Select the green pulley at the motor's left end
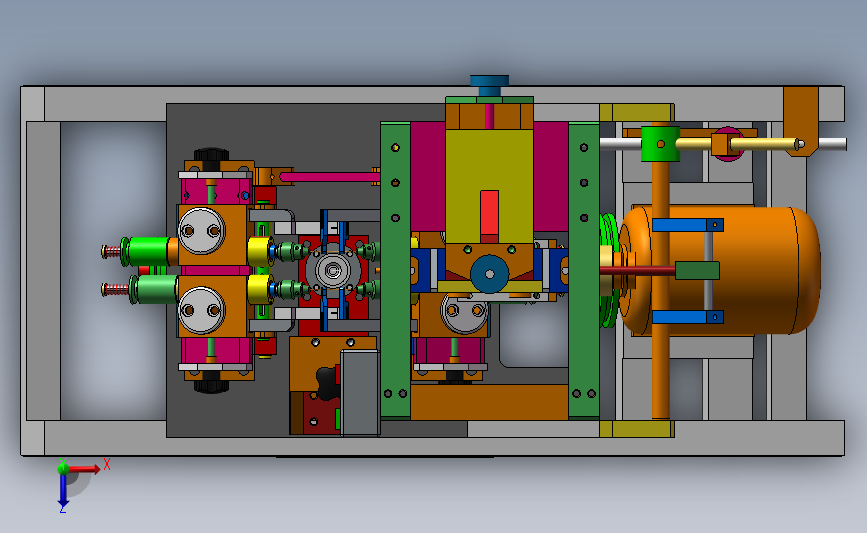Viewport: 867px width, 533px height. 609,271
